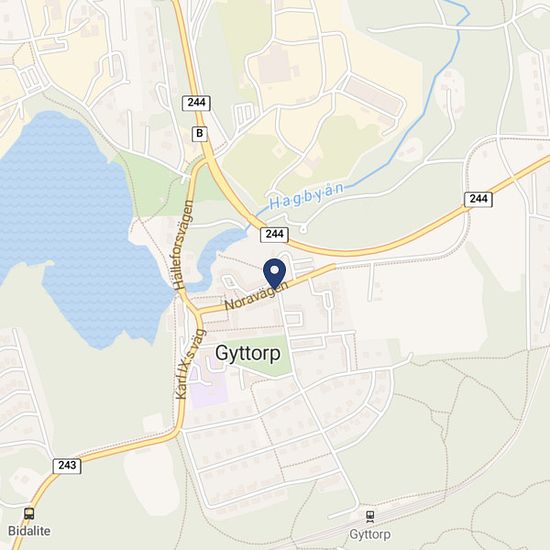The height and width of the screenshot is (550, 550).
Task: Click the Noravägen street label
Action: tap(256, 295)
